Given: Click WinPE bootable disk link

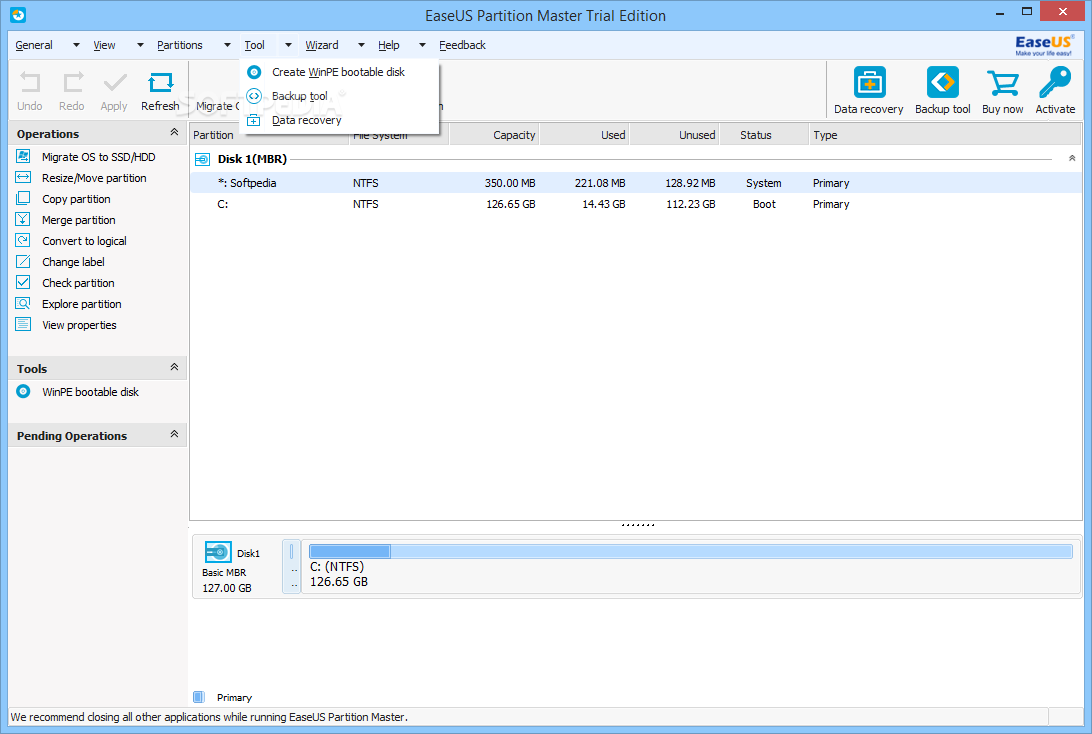Looking at the screenshot, I should 91,392.
